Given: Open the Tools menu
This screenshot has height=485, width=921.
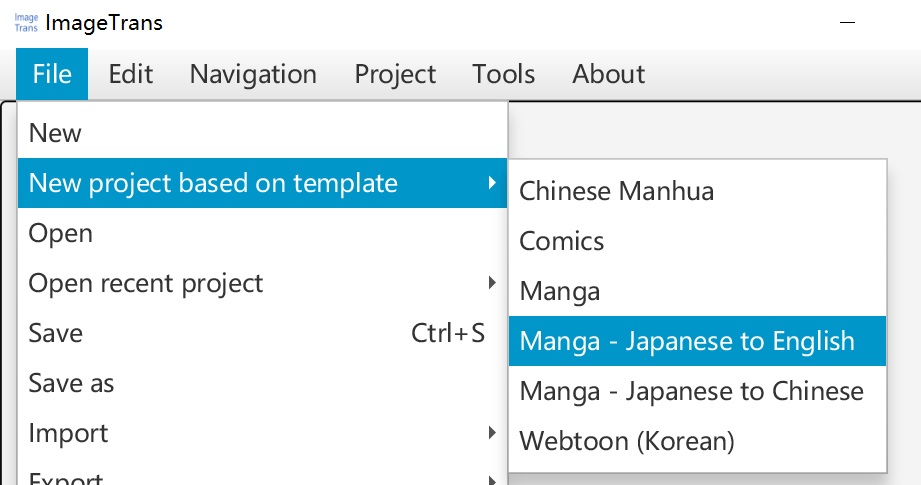Looking at the screenshot, I should 503,74.
